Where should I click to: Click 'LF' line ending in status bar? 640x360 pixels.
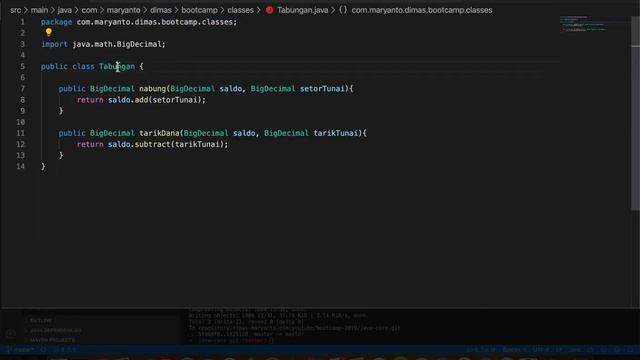coord(559,350)
